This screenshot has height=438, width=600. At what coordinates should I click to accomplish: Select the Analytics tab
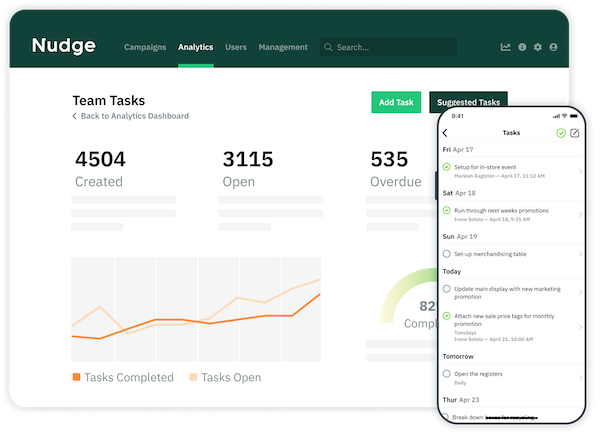coord(196,47)
